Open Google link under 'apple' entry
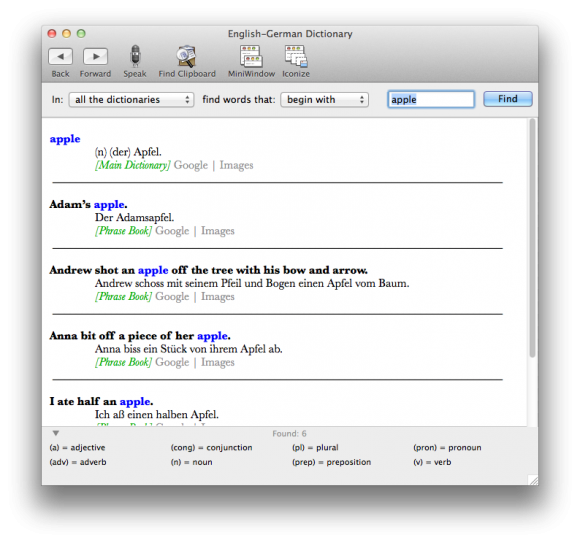 coord(191,165)
